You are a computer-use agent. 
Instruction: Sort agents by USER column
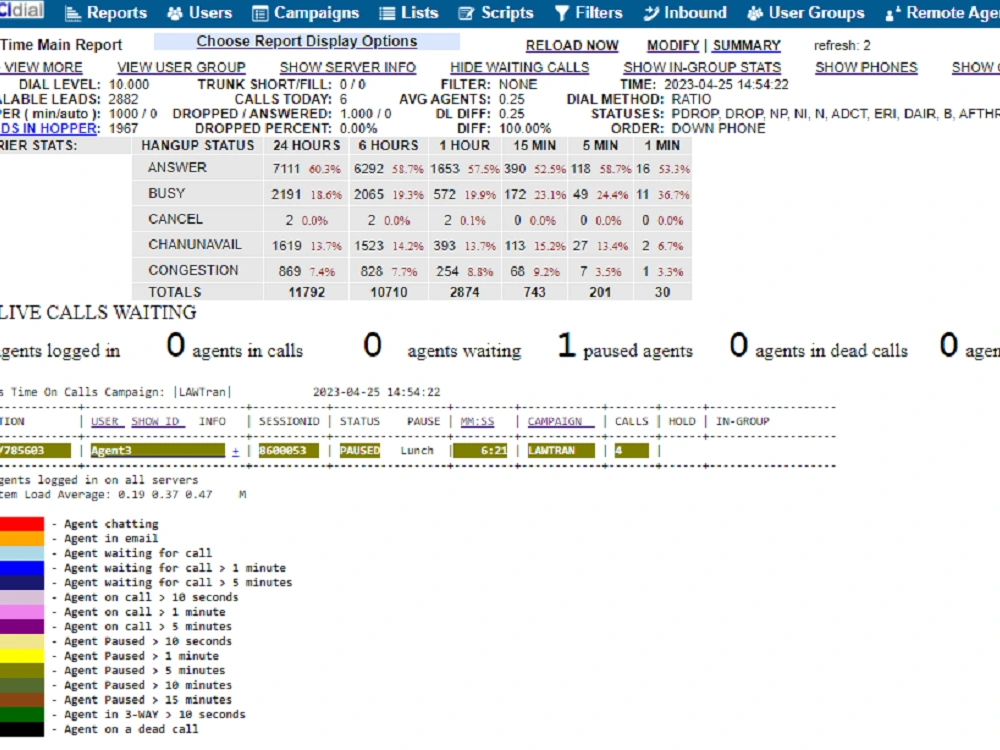[105, 422]
